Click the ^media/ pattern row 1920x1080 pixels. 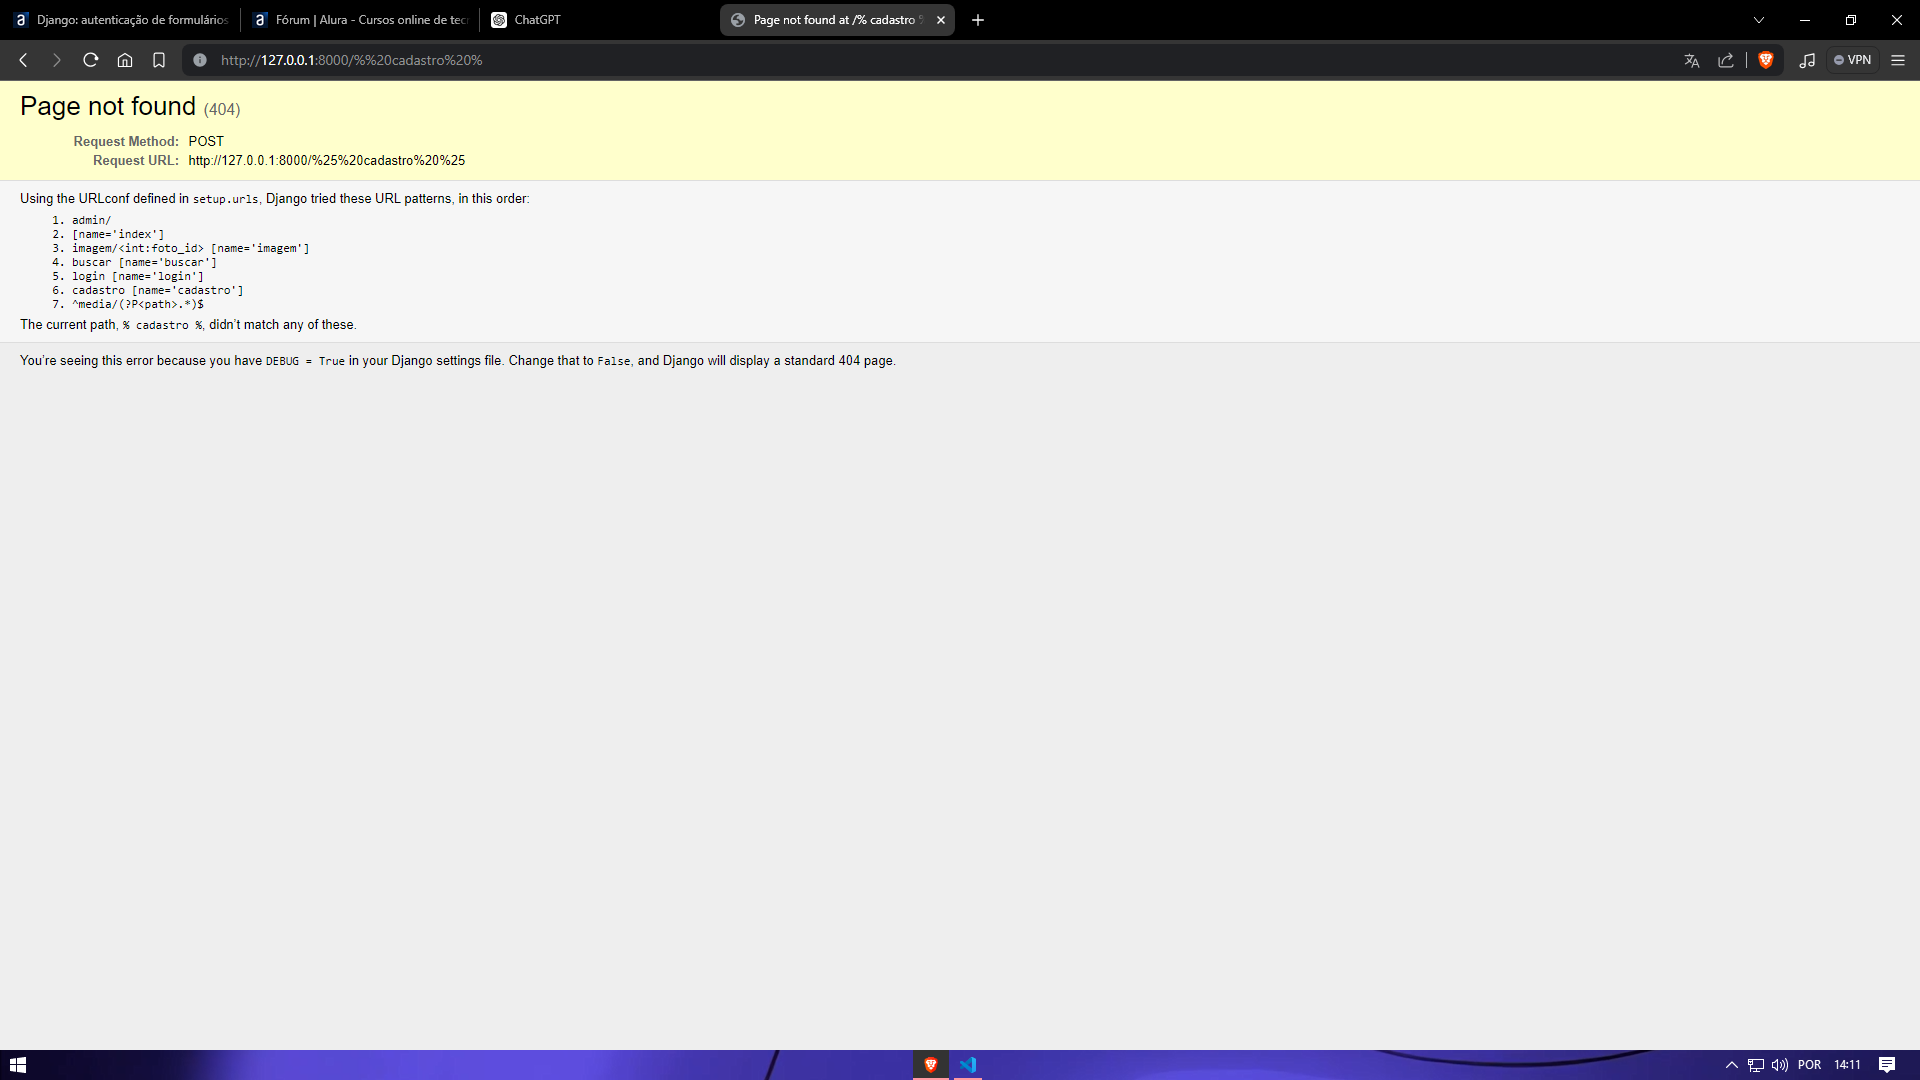pos(137,304)
